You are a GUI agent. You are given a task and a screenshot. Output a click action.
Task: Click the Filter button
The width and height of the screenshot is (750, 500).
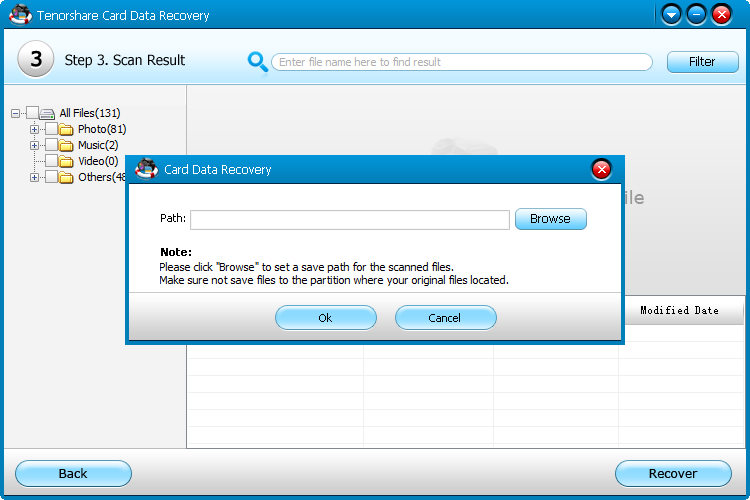[x=702, y=62]
